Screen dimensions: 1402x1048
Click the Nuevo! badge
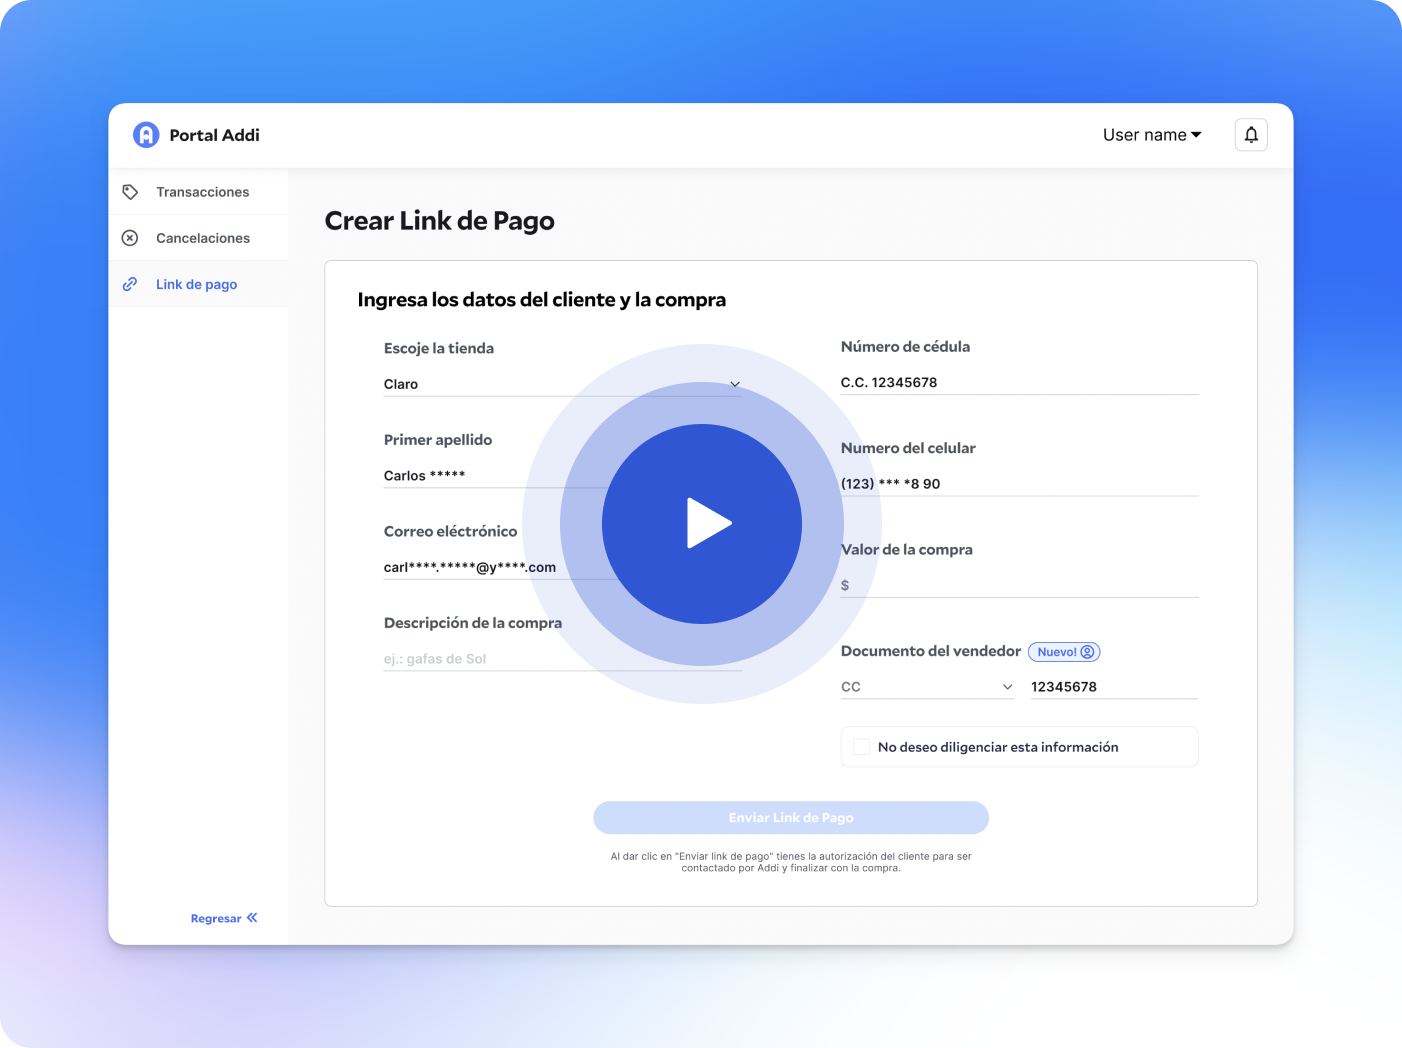[1064, 652]
